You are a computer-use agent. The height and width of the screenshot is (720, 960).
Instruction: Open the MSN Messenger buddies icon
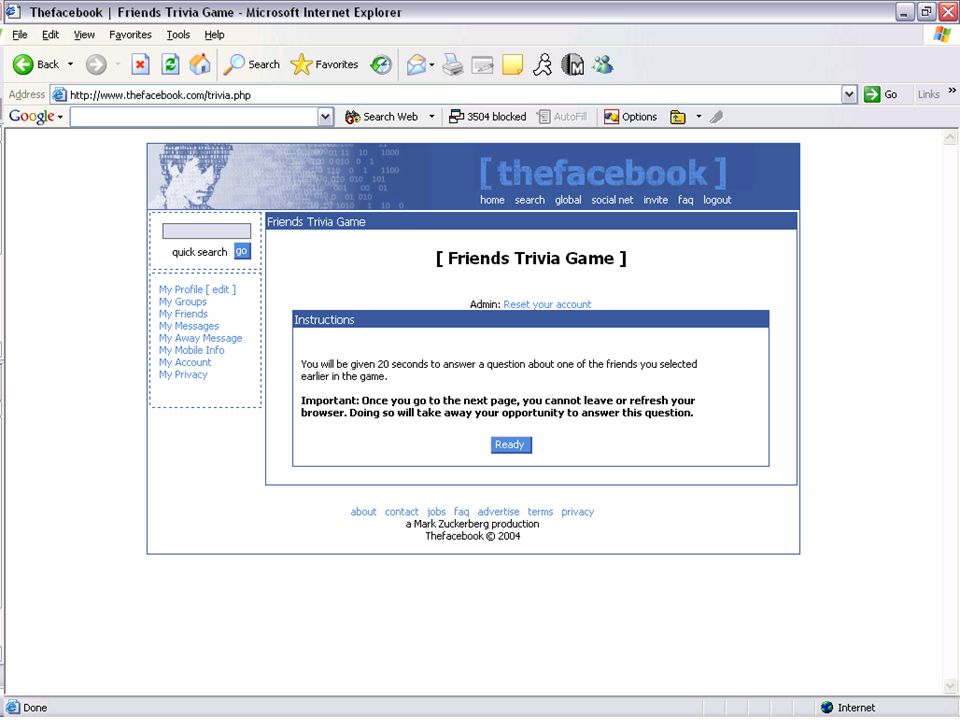(602, 64)
